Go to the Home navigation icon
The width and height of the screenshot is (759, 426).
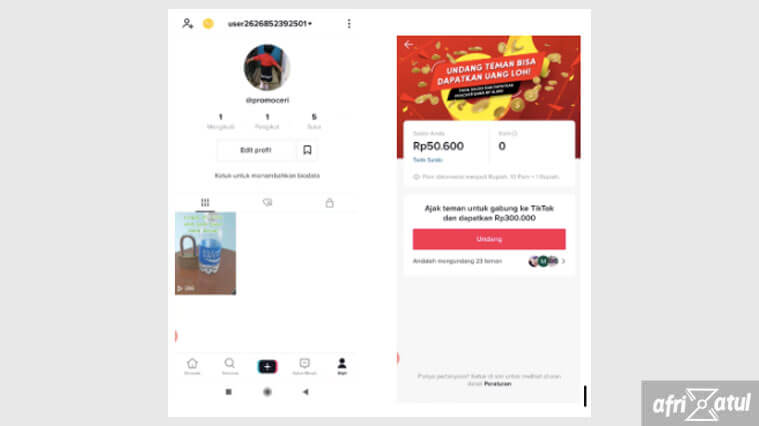click(192, 366)
